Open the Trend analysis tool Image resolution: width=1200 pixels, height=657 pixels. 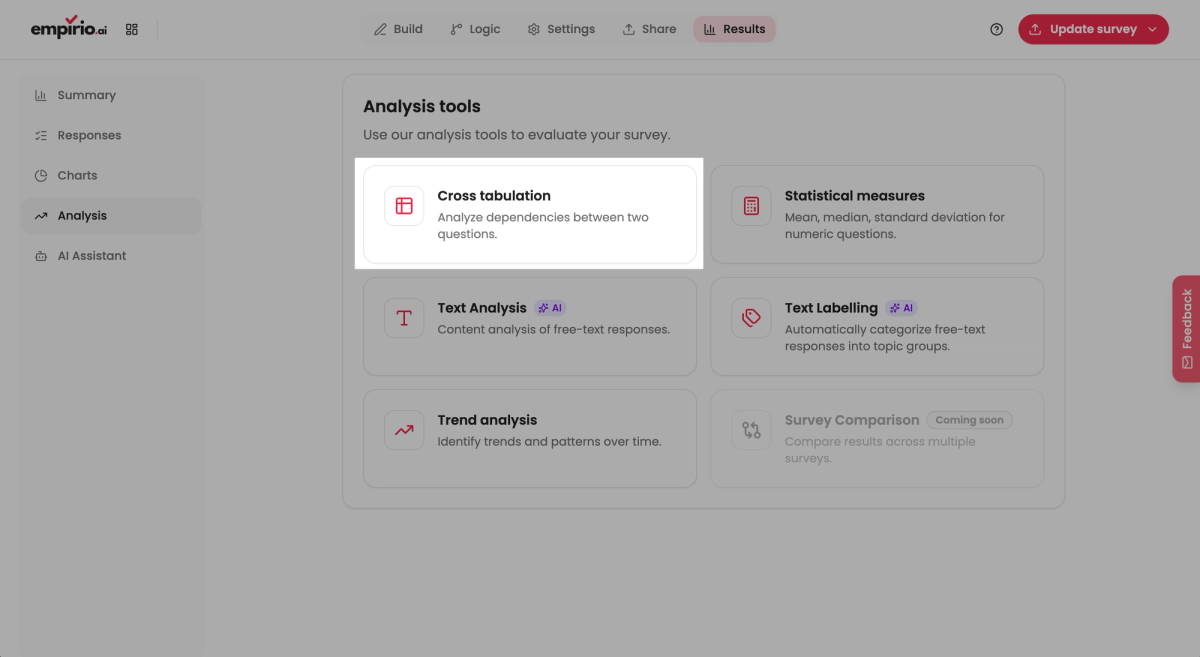pyautogui.click(x=530, y=438)
